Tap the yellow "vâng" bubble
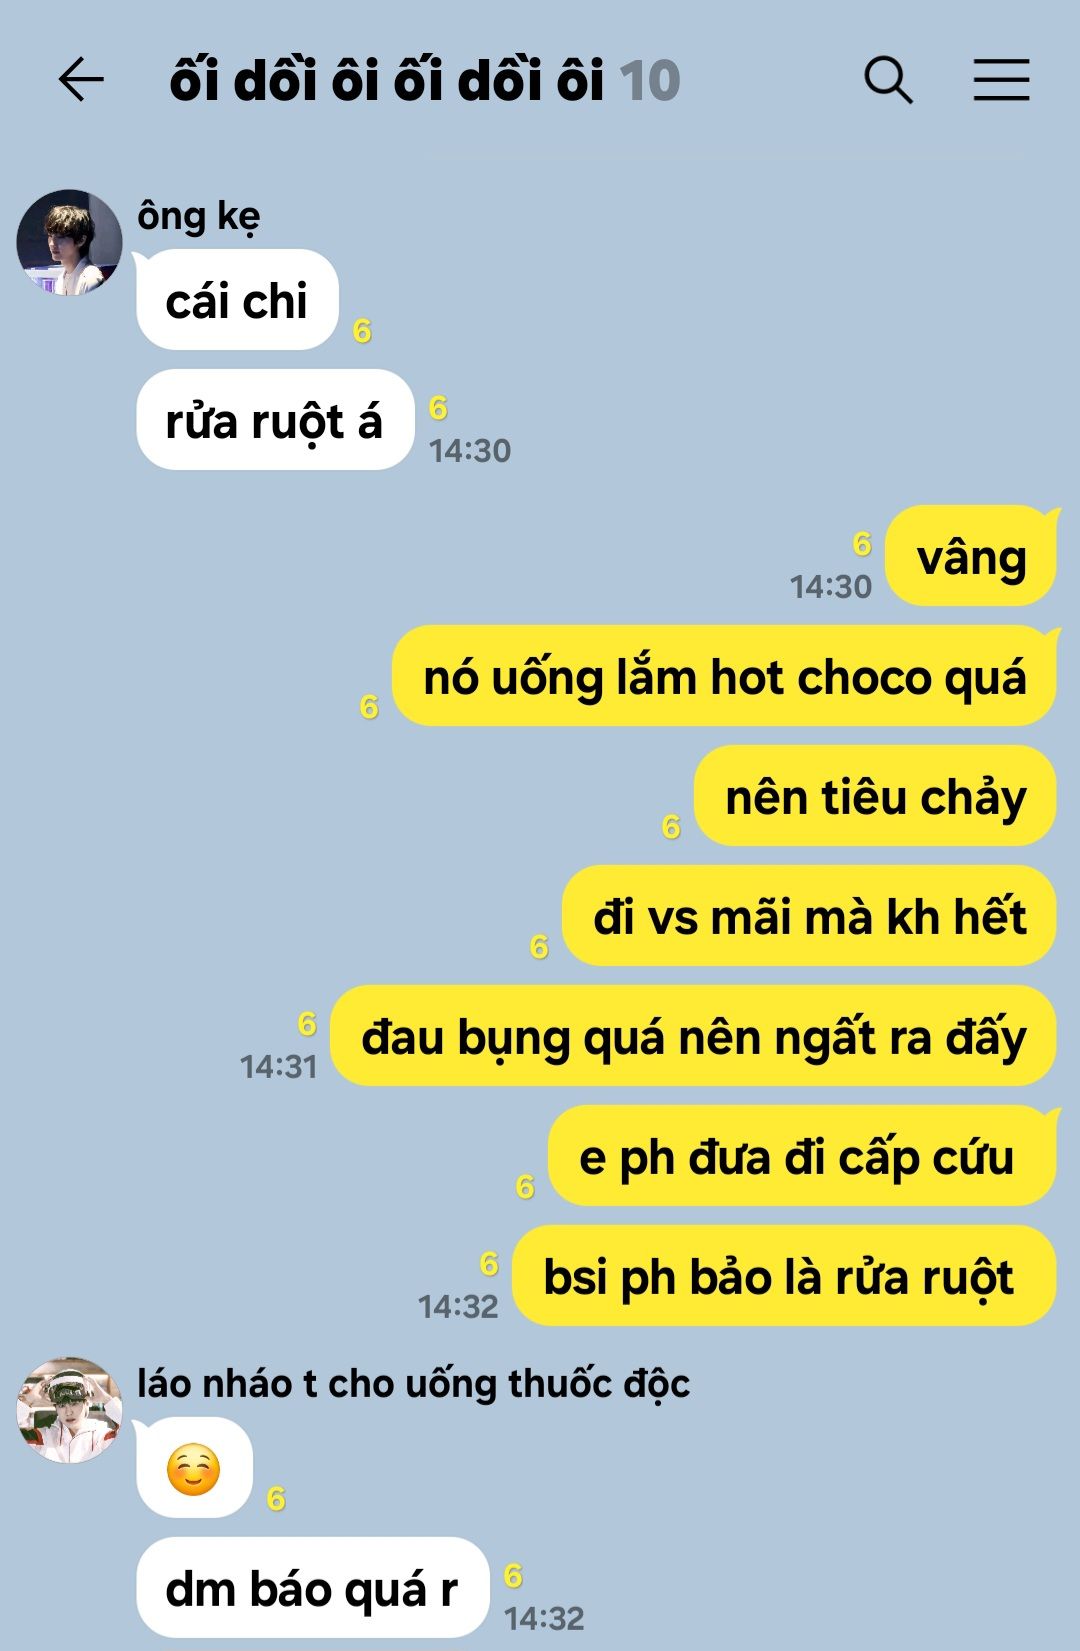Screen dimensions: 1080x1651 tap(971, 556)
